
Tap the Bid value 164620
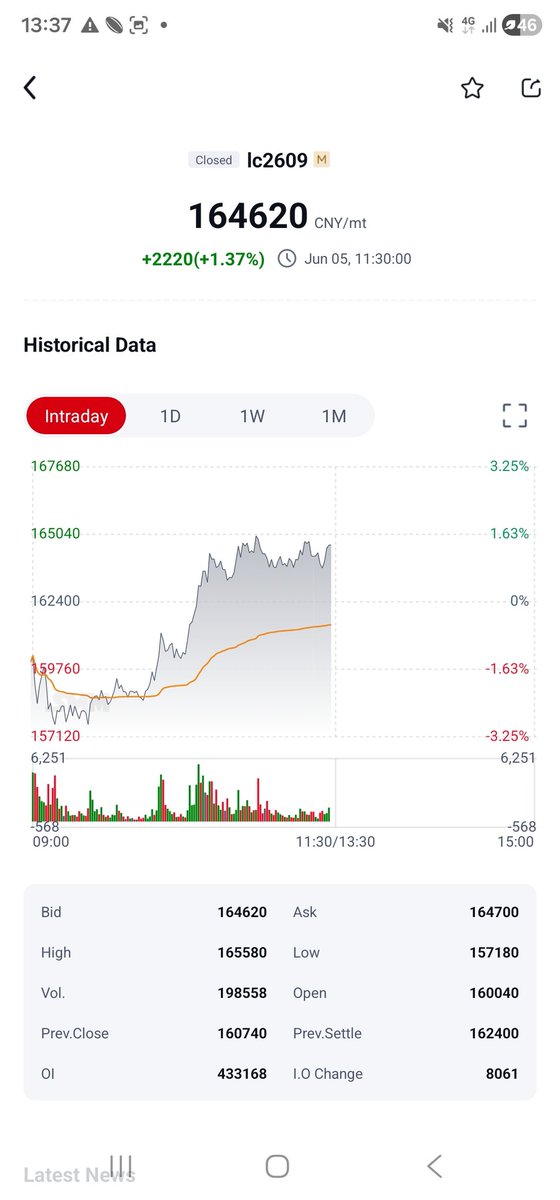[242, 912]
